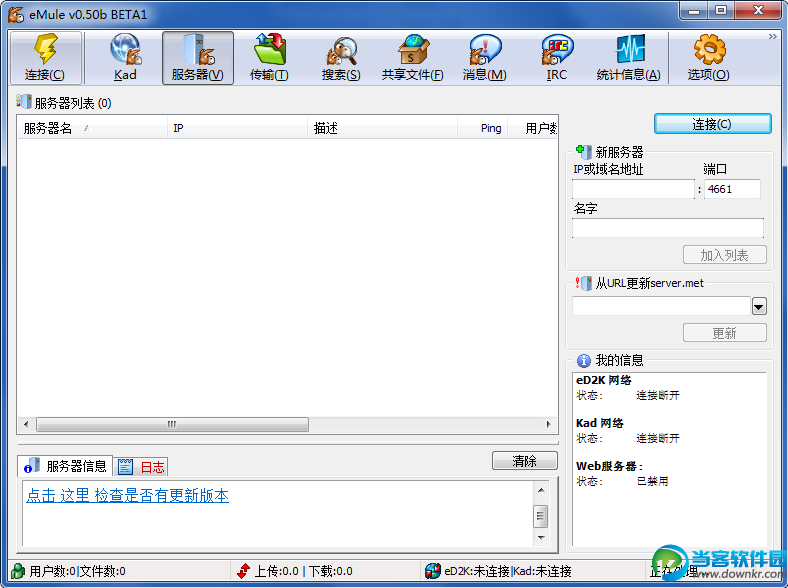The height and width of the screenshot is (588, 788).
Task: Open the Transfers (传输) page
Action: pos(269,57)
